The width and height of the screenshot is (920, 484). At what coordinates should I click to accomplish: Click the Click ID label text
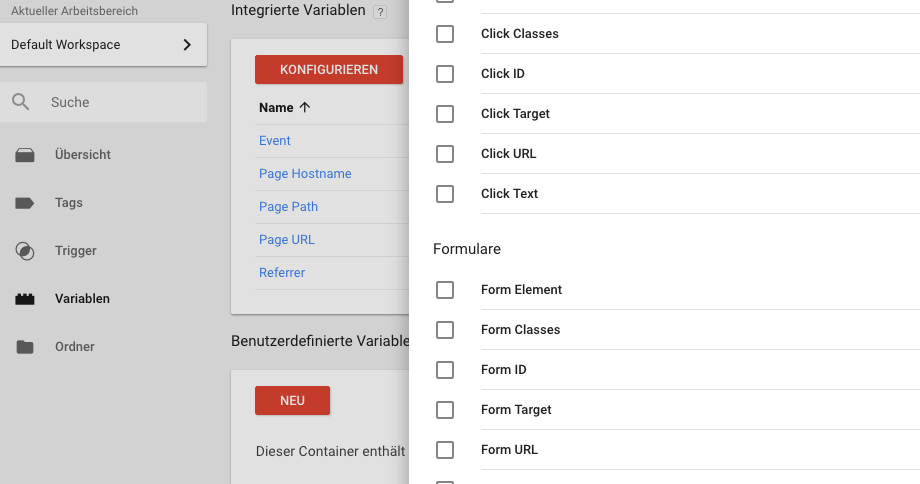coord(503,74)
